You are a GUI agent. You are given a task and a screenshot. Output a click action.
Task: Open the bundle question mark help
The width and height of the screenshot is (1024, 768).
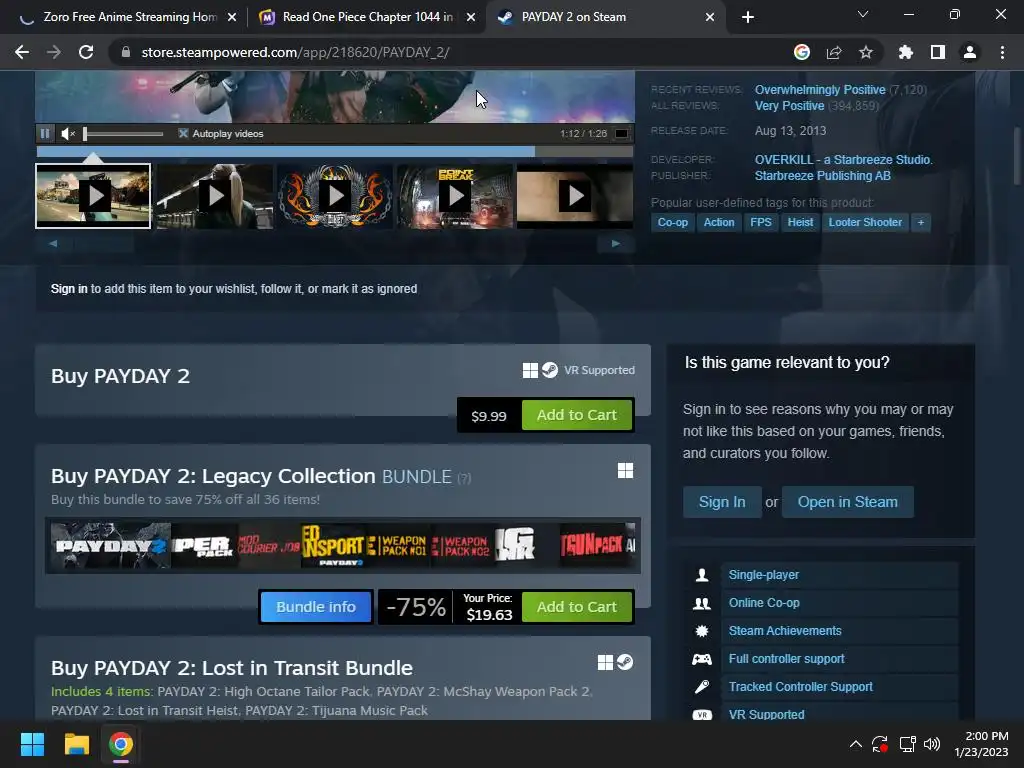[x=464, y=478]
